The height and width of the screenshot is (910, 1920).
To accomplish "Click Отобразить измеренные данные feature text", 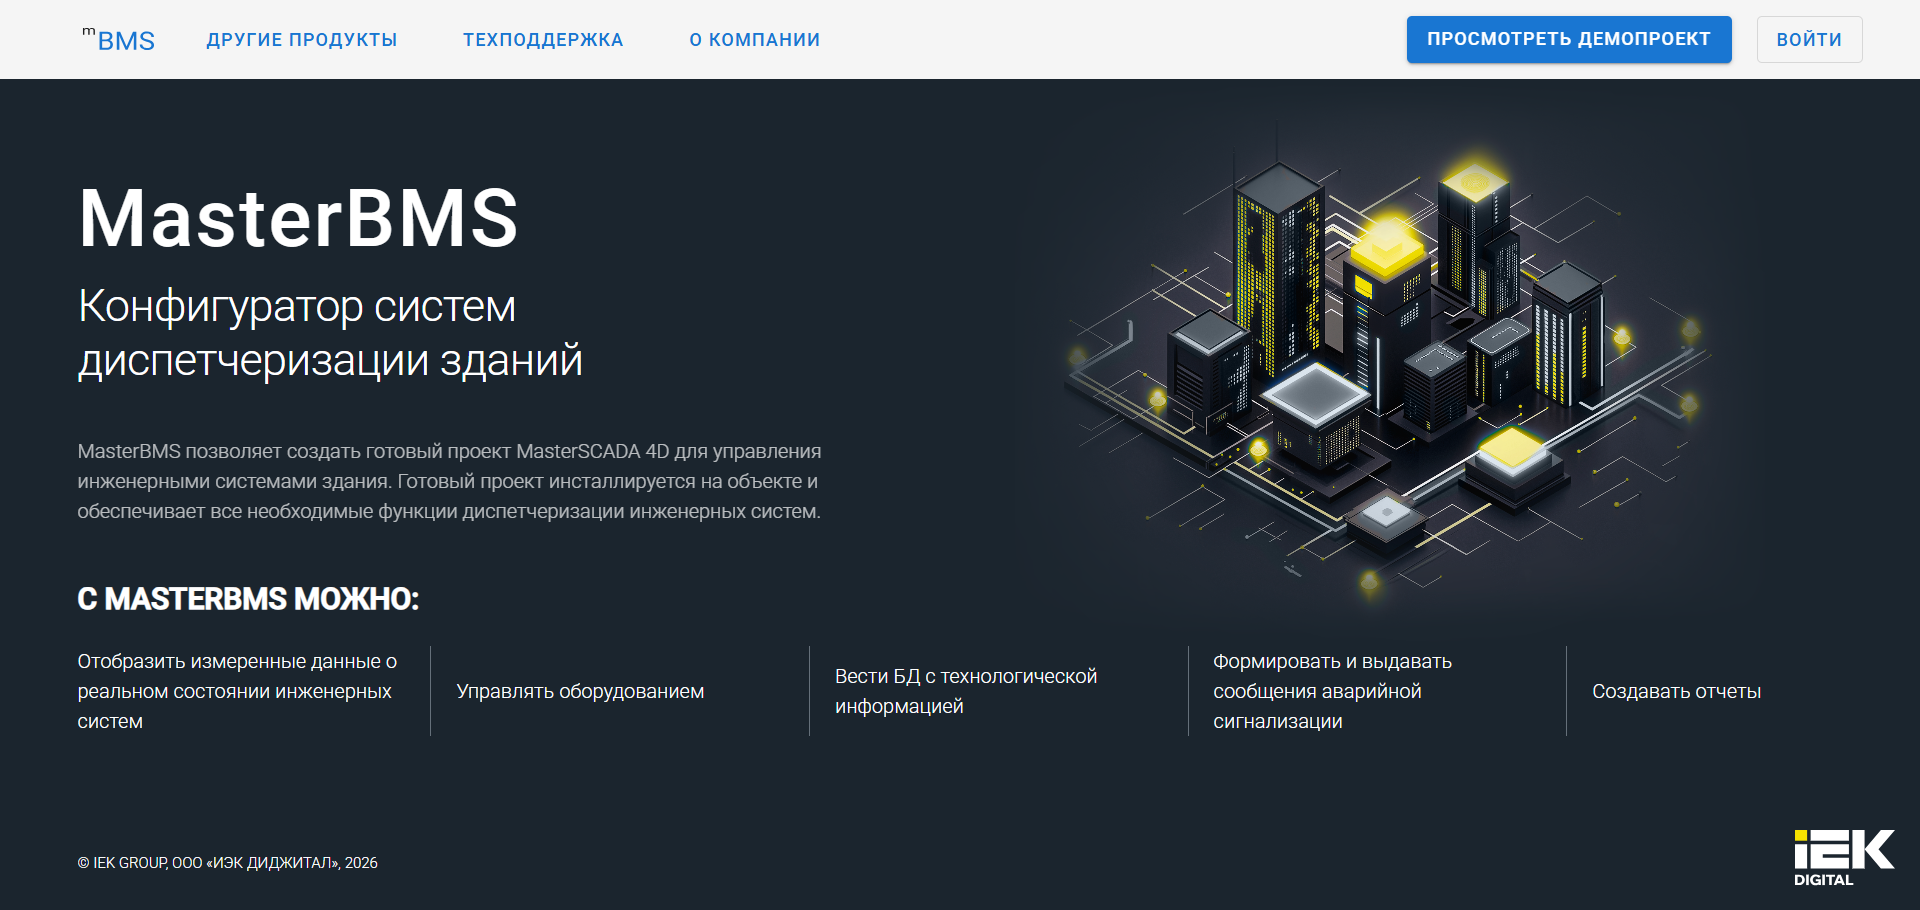I will 237,691.
